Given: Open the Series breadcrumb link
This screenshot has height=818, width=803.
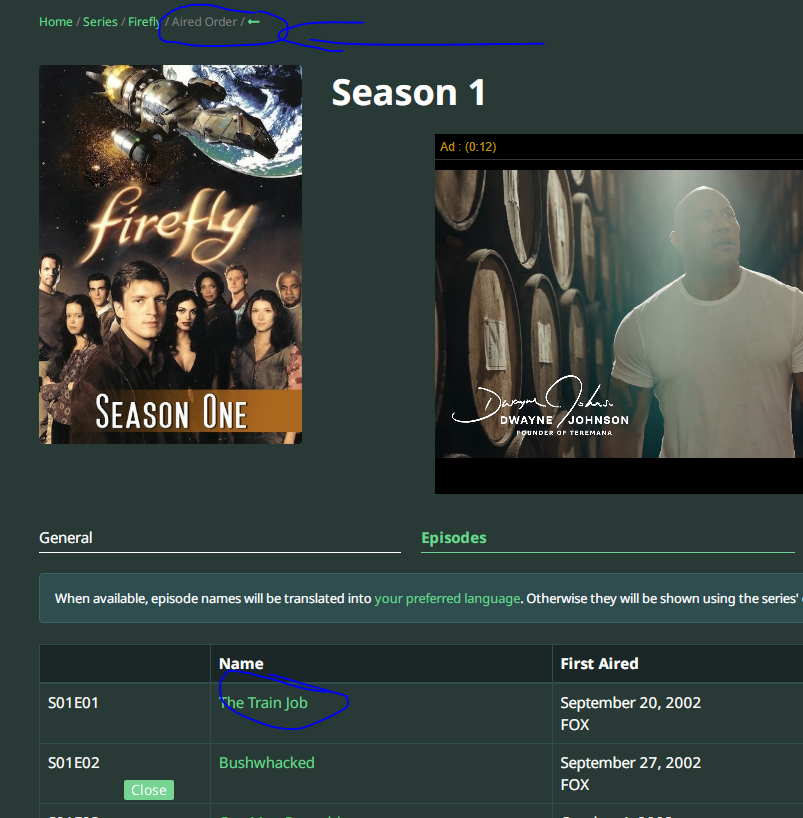Looking at the screenshot, I should point(100,22).
